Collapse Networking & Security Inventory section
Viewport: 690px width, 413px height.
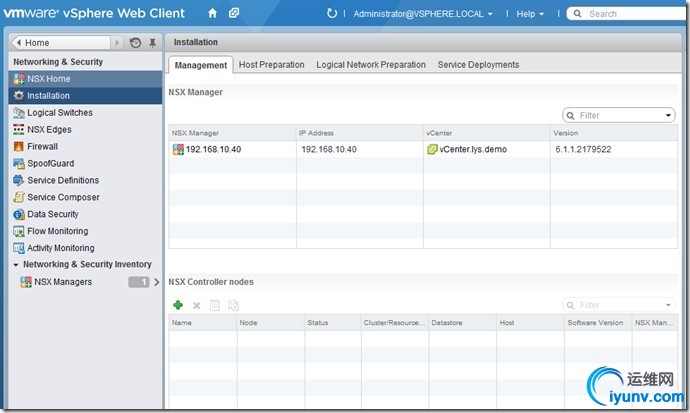(x=16, y=265)
